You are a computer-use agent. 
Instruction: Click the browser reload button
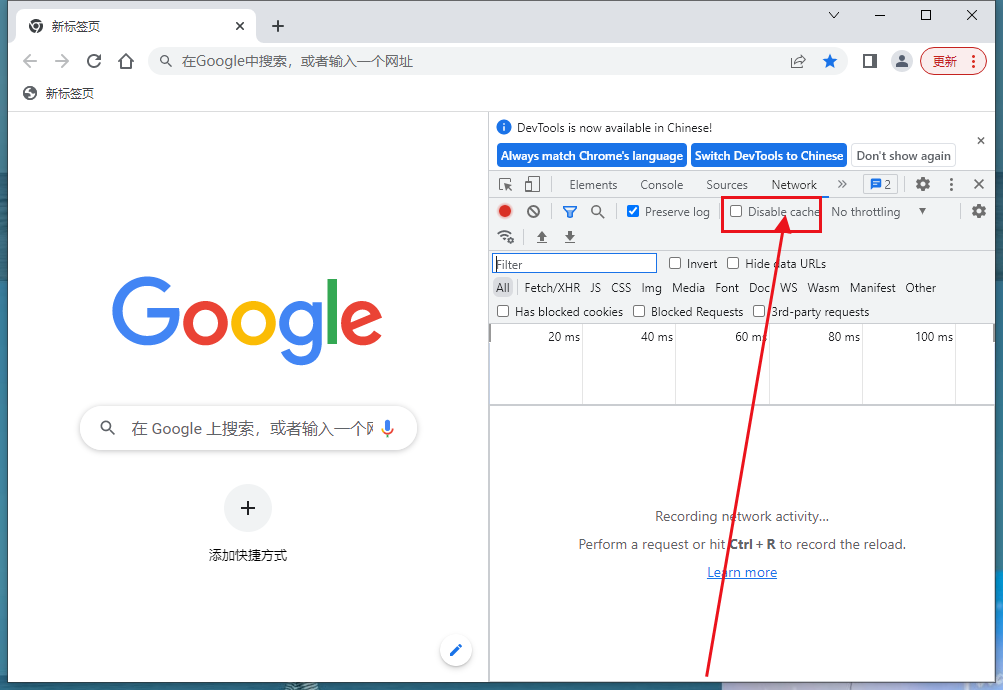[94, 61]
